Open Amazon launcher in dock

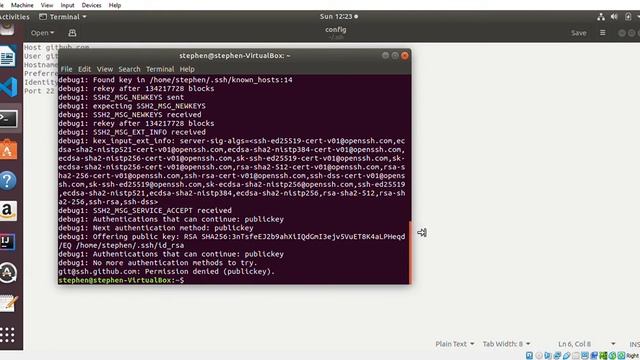pyautogui.click(x=8, y=211)
